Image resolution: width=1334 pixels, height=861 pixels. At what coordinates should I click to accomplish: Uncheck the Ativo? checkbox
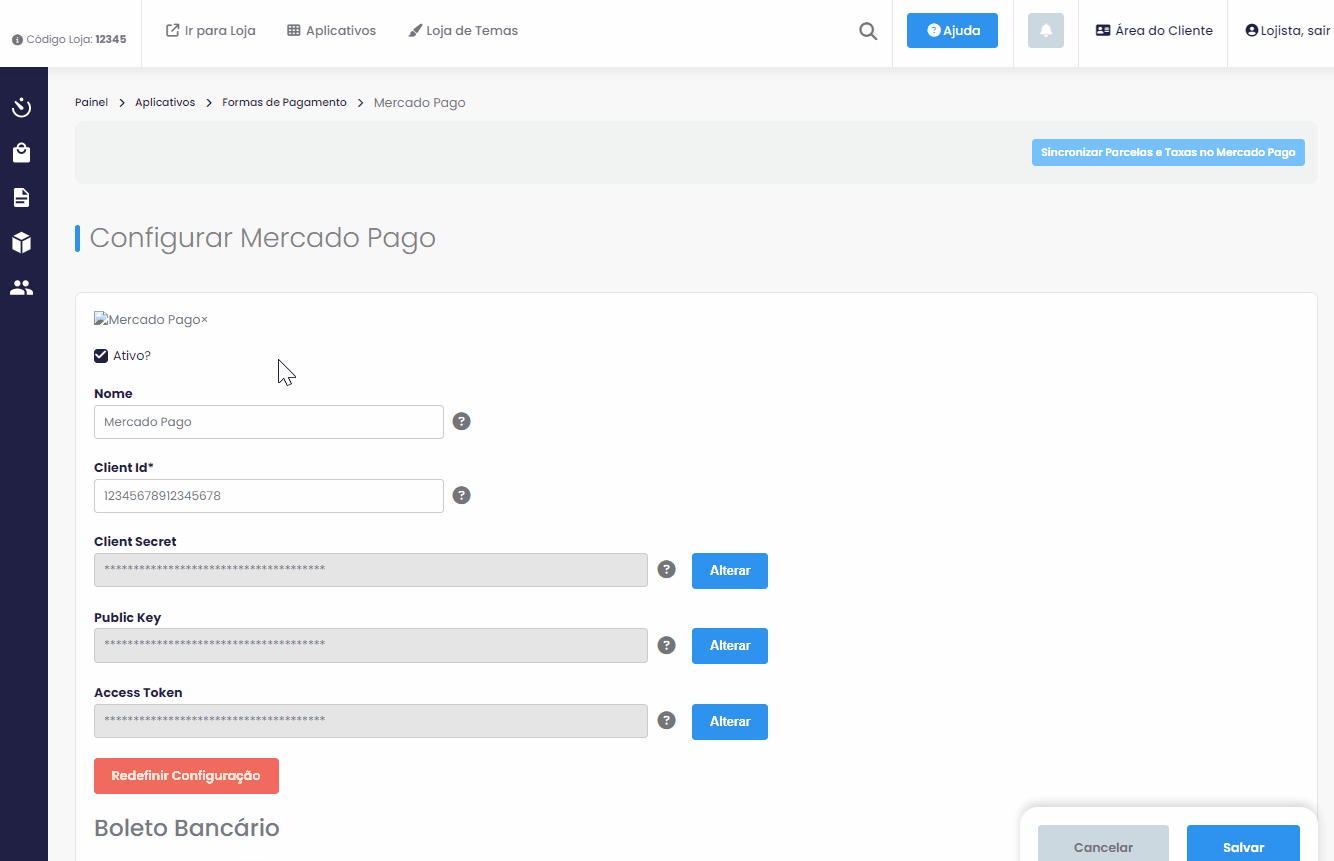101,356
